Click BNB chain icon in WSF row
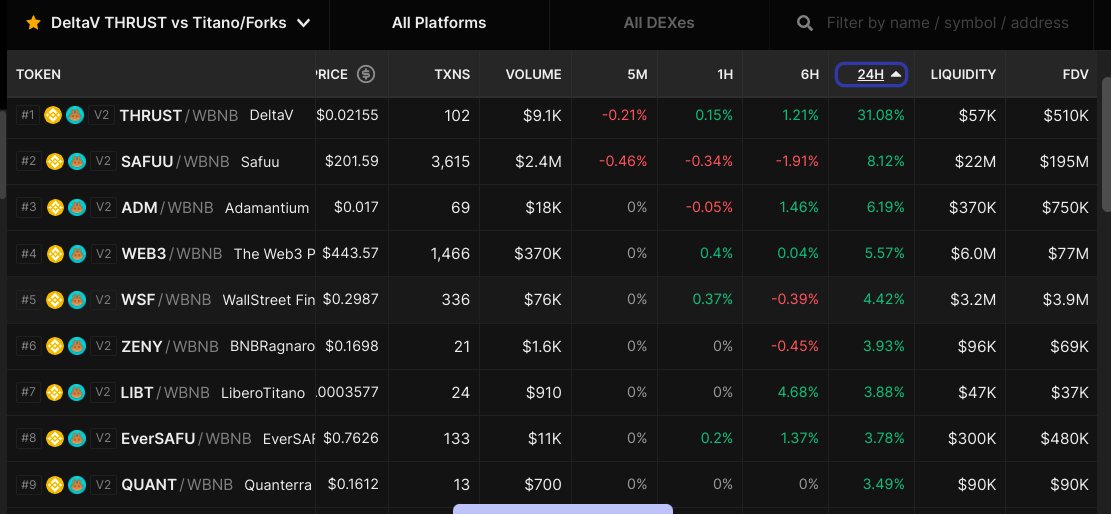 (x=55, y=300)
